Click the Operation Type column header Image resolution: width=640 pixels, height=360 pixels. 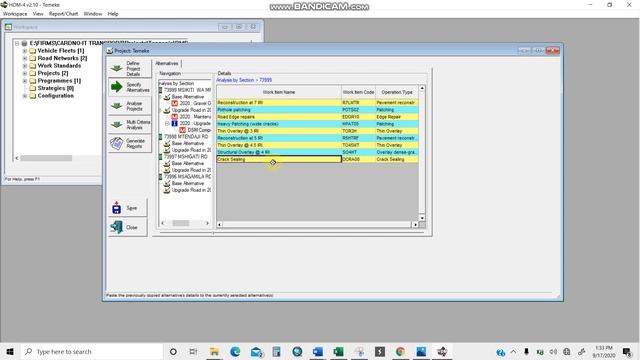[397, 92]
